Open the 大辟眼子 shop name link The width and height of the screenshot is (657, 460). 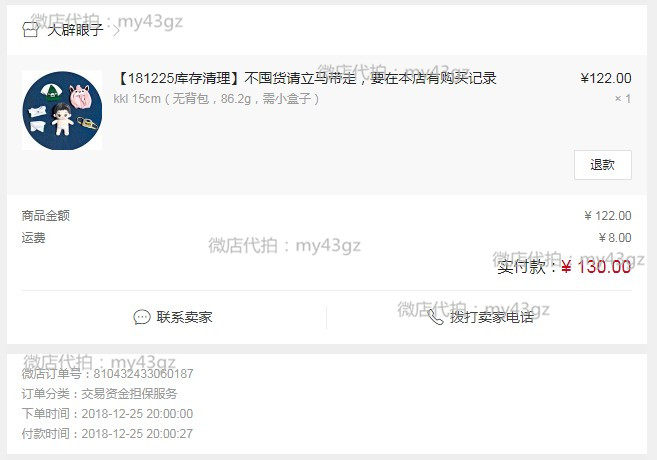point(75,30)
